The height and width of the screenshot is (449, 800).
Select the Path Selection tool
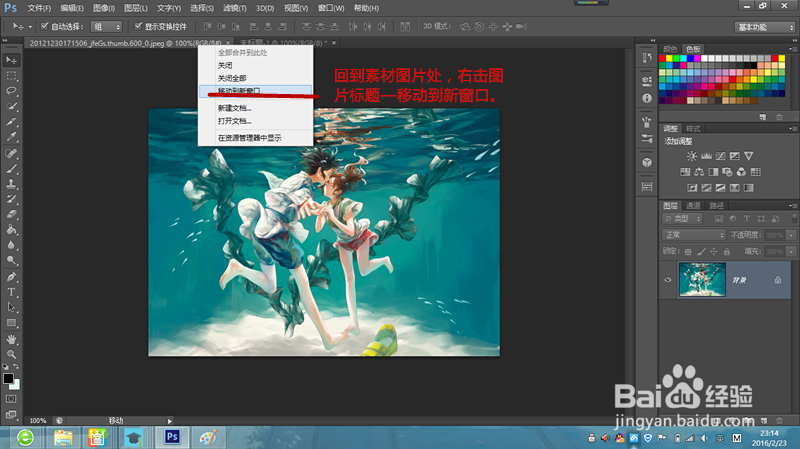[11, 307]
